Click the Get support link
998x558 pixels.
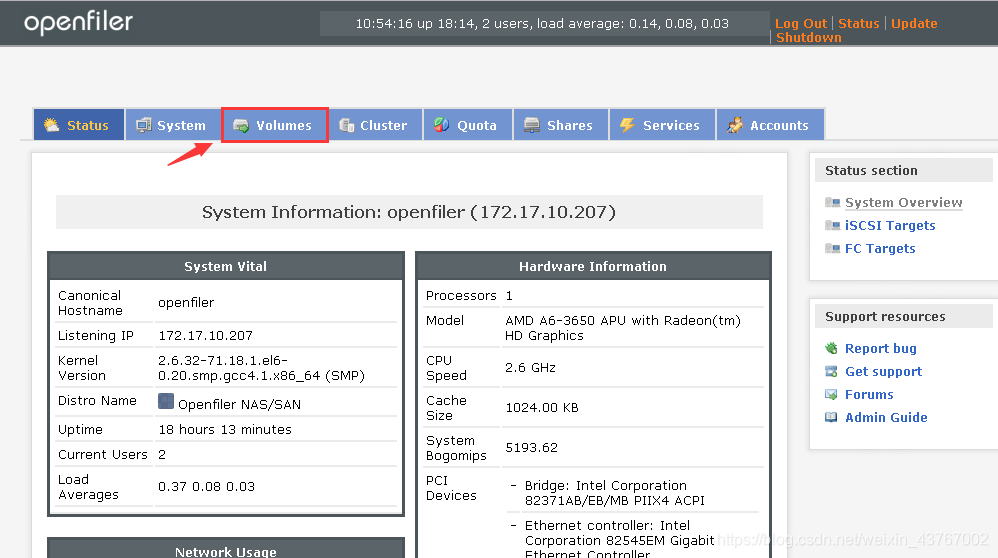coord(883,371)
